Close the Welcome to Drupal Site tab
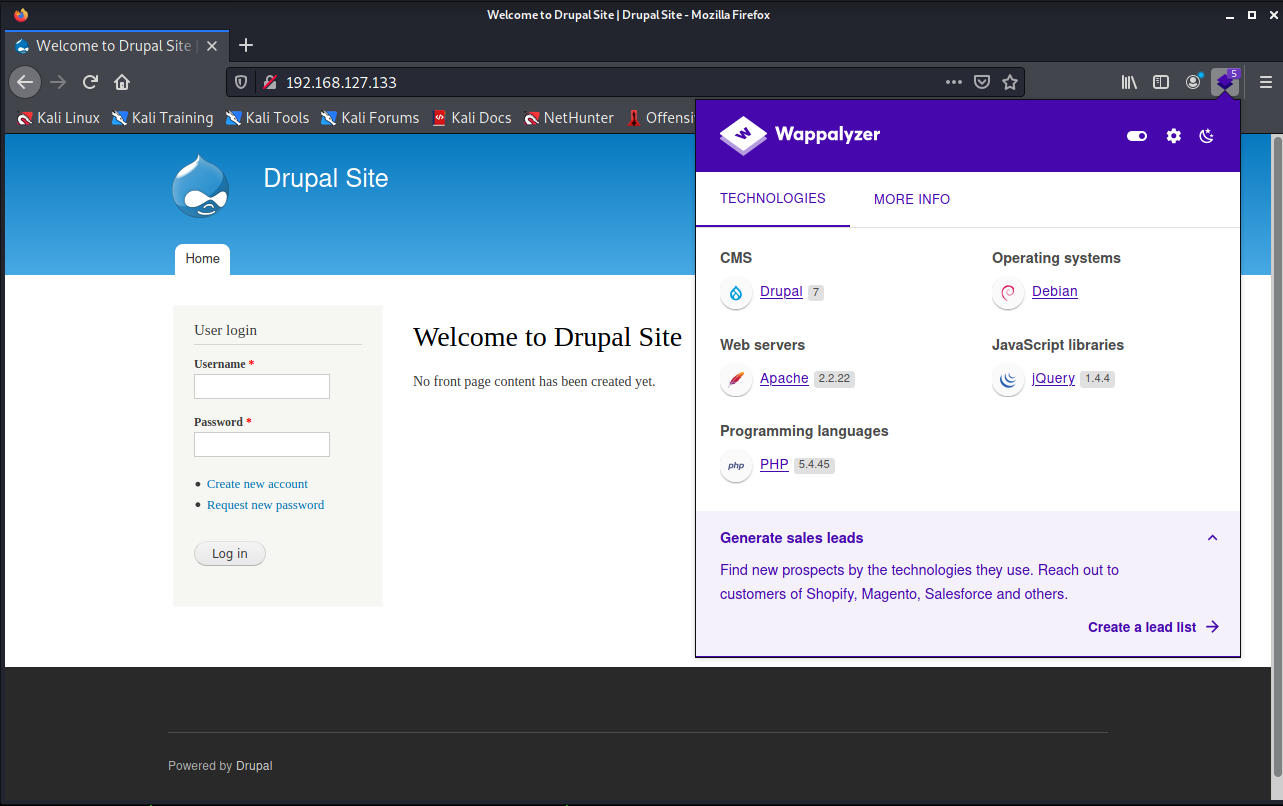The height and width of the screenshot is (806, 1283). coord(211,46)
